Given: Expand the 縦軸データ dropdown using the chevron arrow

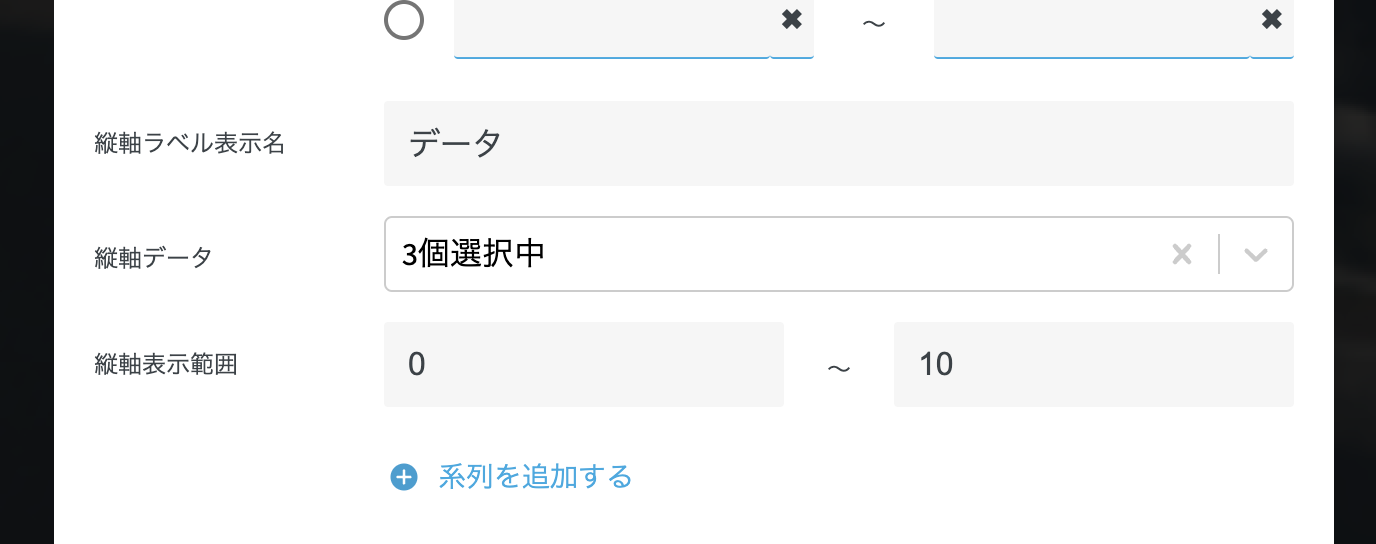Looking at the screenshot, I should pyautogui.click(x=1256, y=255).
